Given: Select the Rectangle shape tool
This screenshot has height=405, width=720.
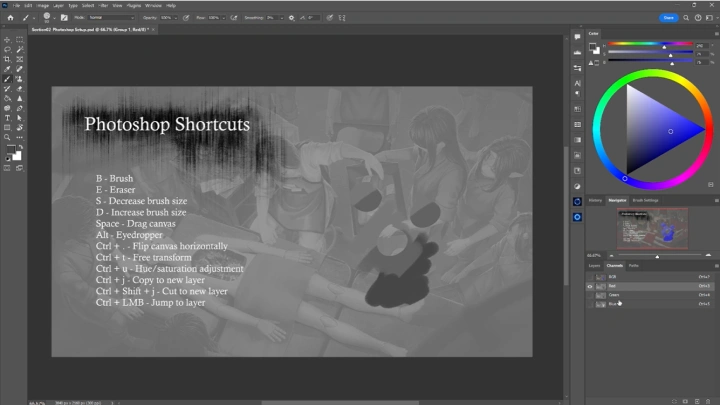Looking at the screenshot, I should [x=7, y=128].
